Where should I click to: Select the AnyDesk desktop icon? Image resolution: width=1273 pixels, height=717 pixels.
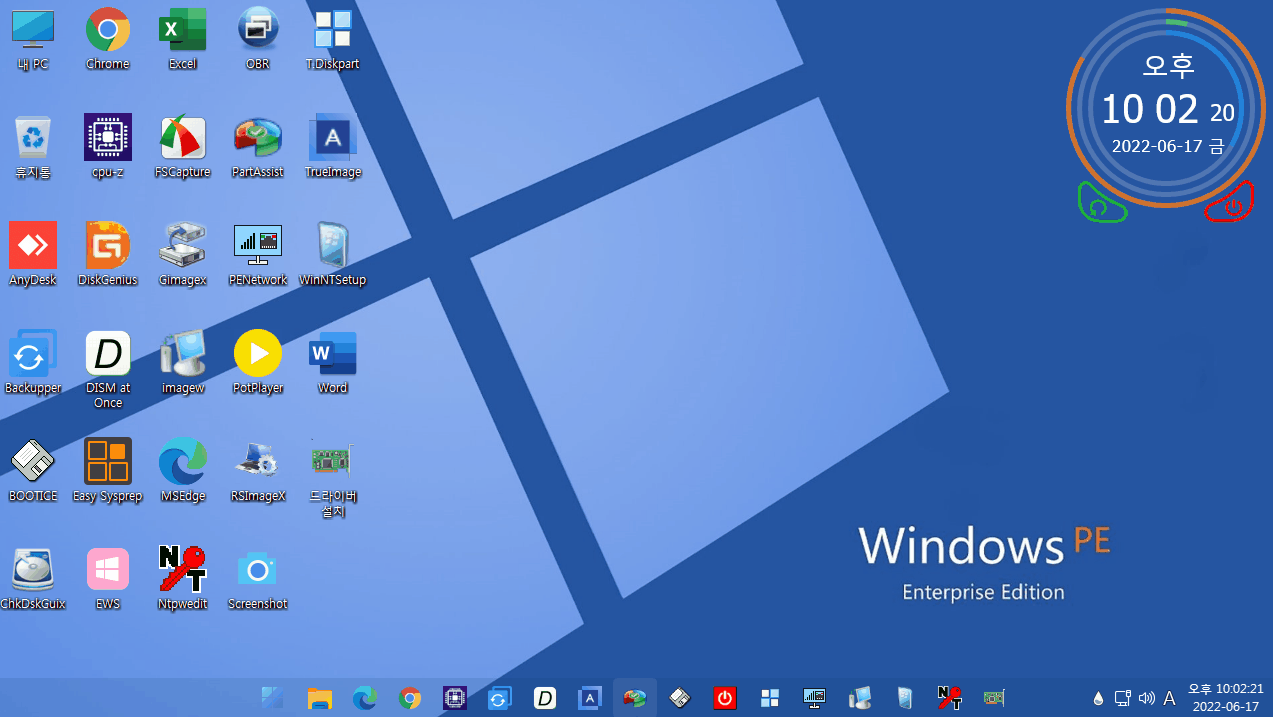(x=33, y=254)
